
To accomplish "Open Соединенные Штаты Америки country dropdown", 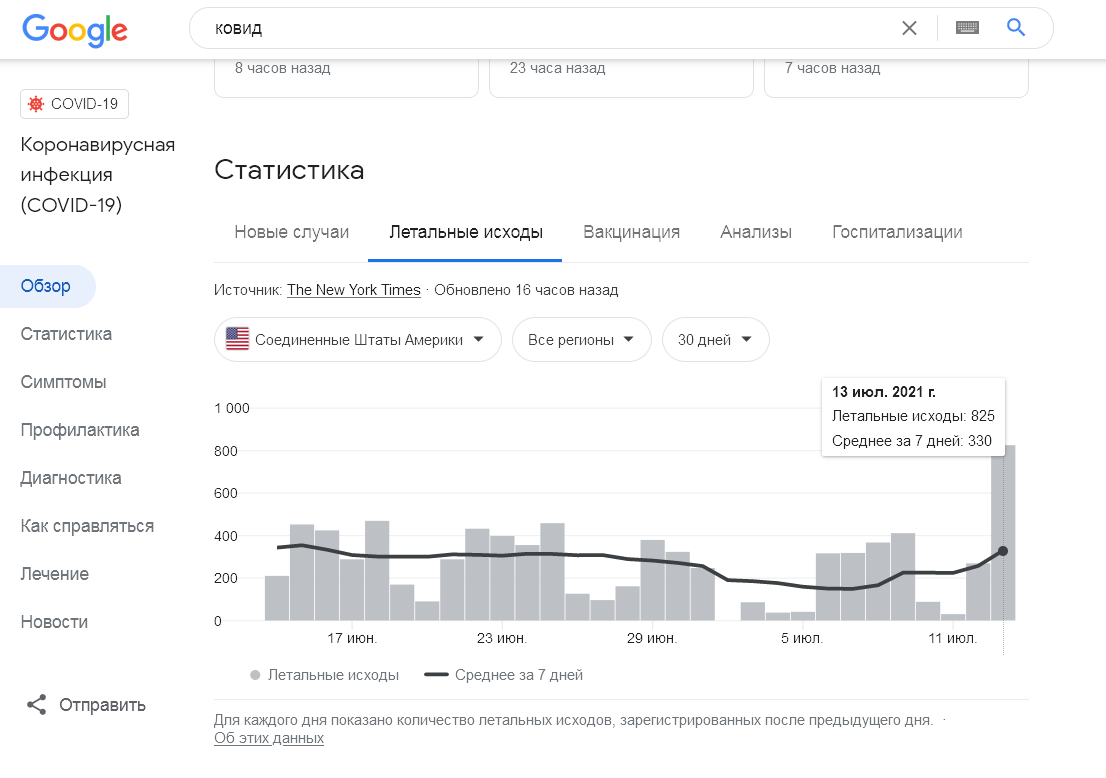I will (x=358, y=340).
